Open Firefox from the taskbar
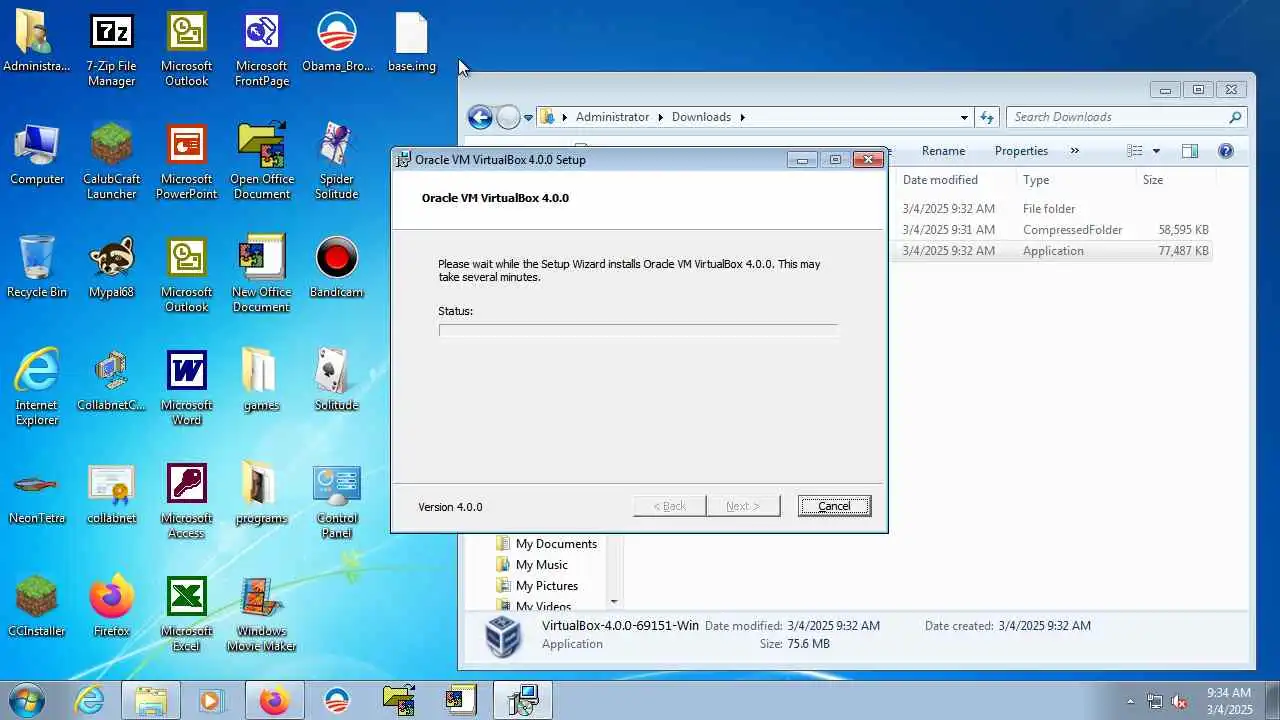This screenshot has height=720, width=1280. [273, 700]
